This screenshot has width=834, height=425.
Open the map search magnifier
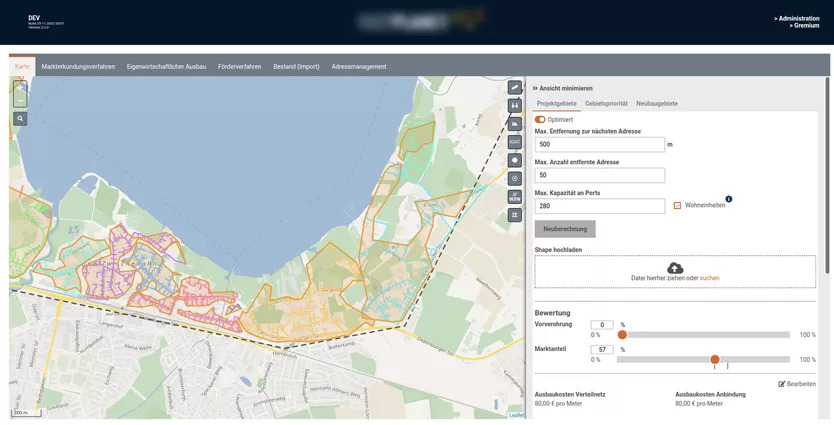(20, 118)
